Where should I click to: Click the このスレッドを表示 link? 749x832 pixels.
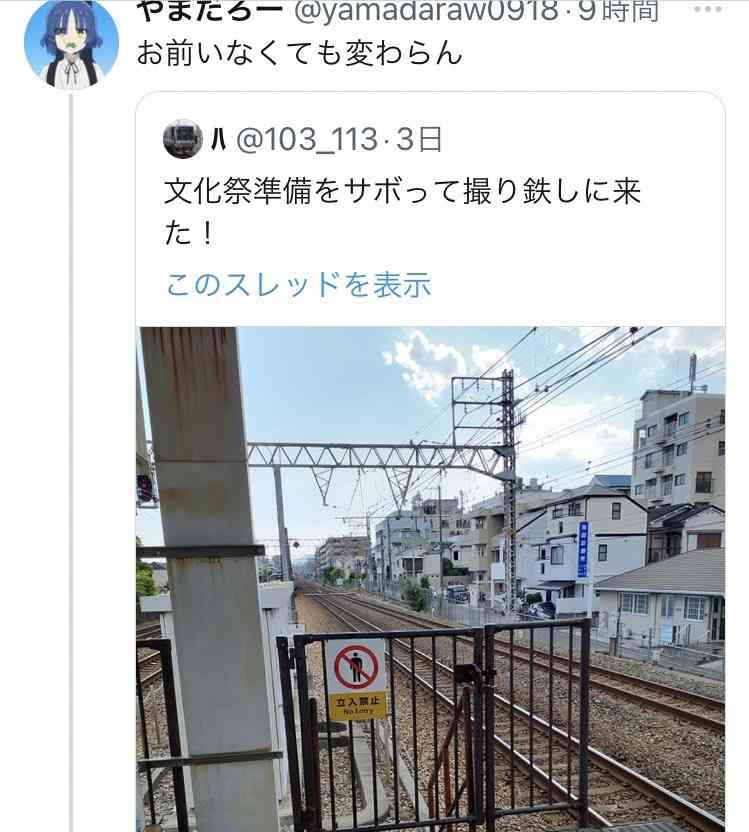coord(299,285)
